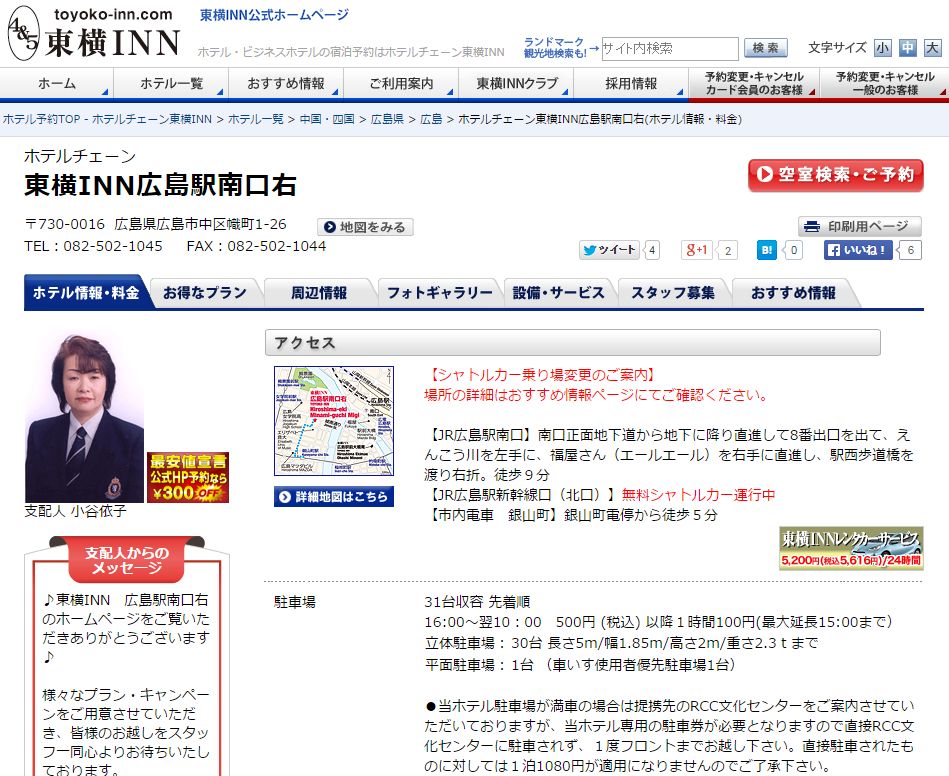Click the サイト内検索 input field
Viewport: 949px width, 776px height.
[x=669, y=48]
